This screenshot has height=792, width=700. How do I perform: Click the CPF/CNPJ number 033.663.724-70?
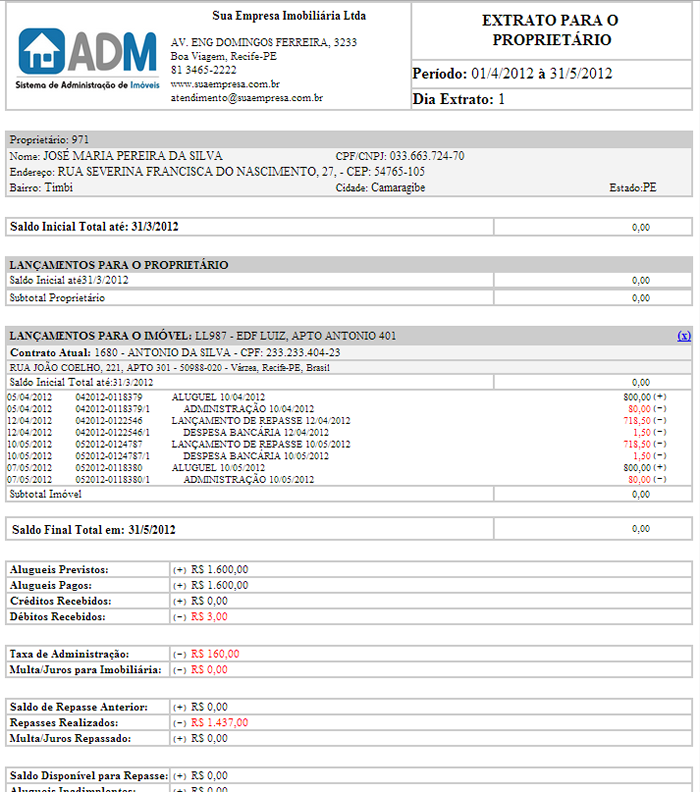[x=427, y=157]
